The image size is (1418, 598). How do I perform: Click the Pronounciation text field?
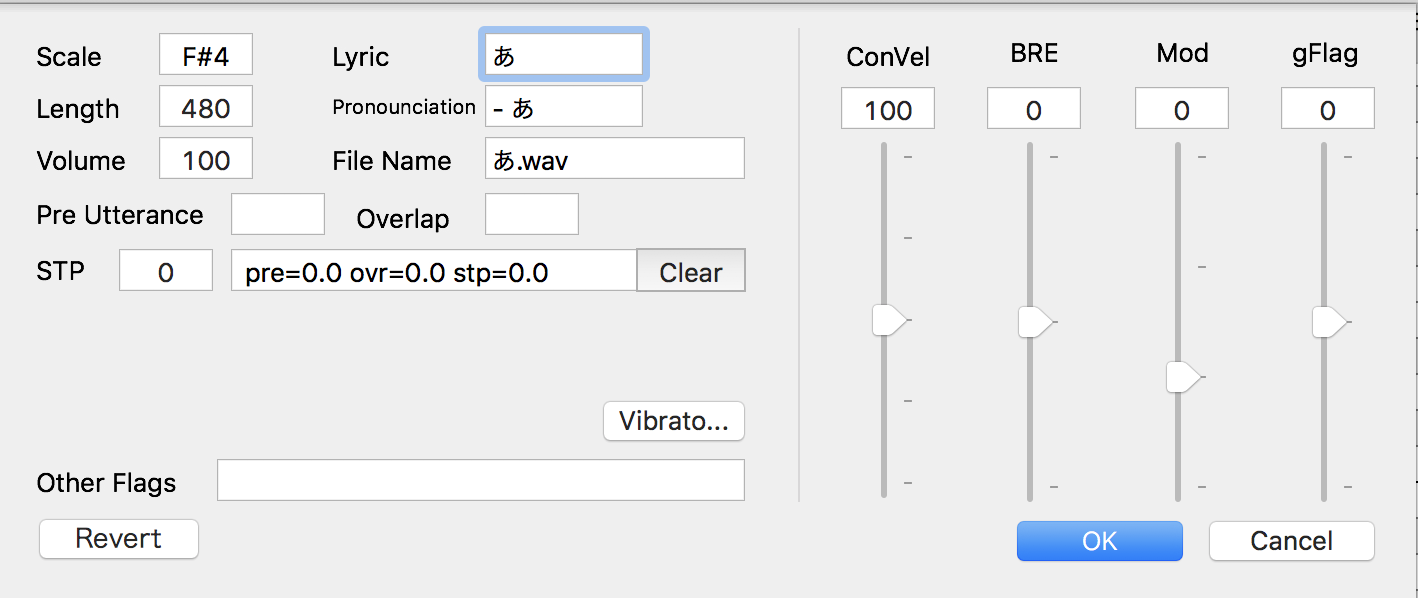pos(563,107)
